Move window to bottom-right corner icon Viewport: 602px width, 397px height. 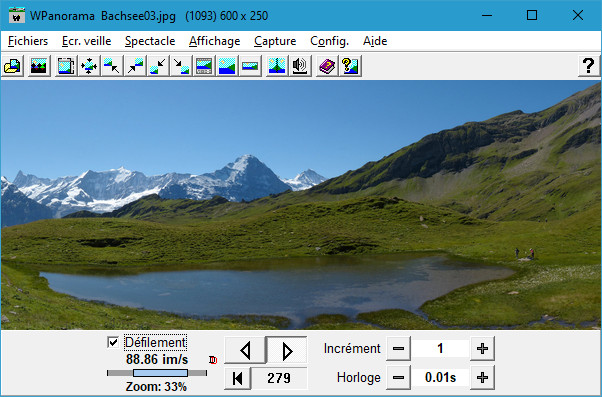click(181, 66)
